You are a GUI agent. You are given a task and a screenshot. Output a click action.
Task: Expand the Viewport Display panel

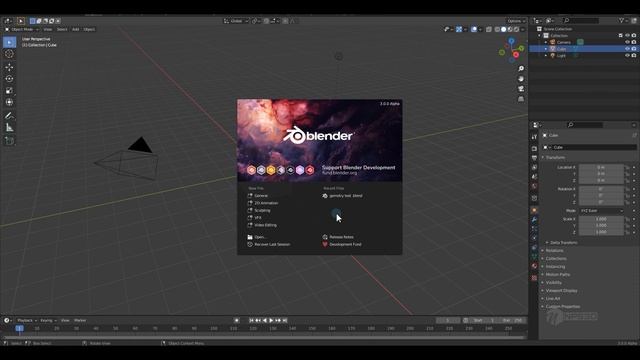561,291
